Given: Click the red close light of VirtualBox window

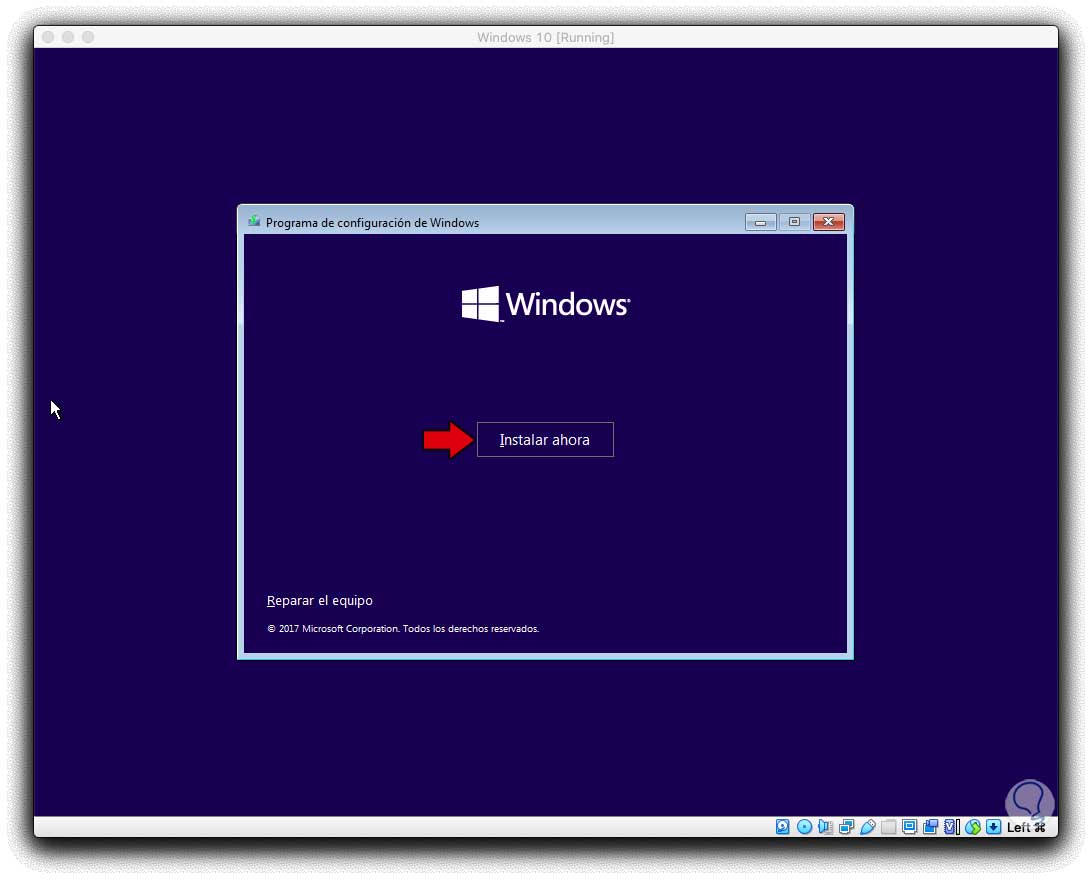Looking at the screenshot, I should 48,37.
